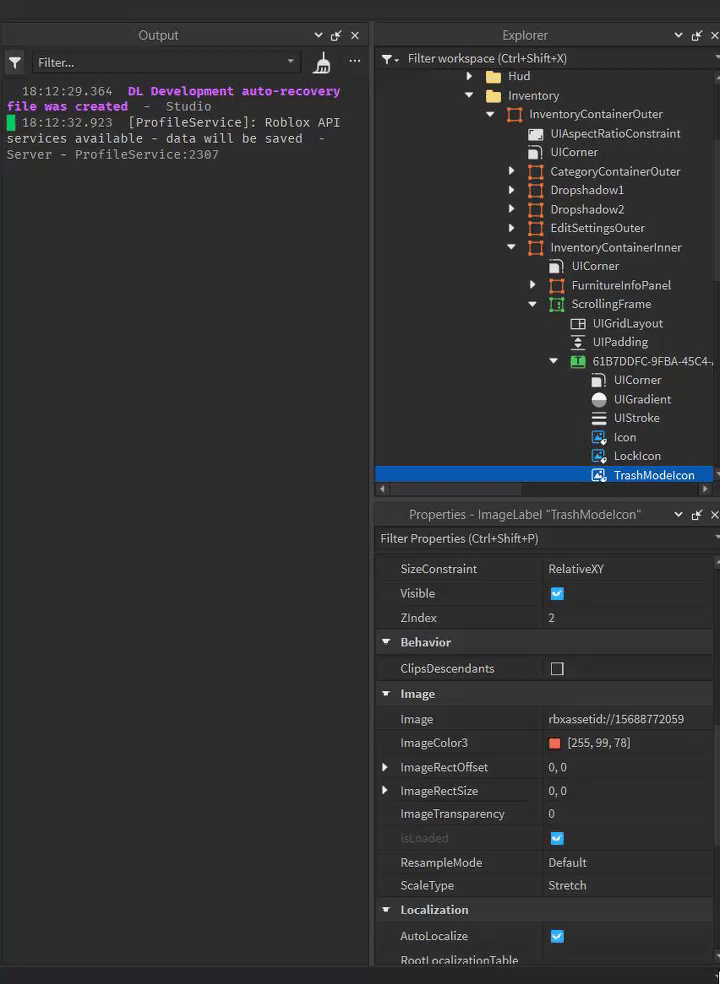The width and height of the screenshot is (720, 984).
Task: Click the UIStroke icon
Action: (x=599, y=419)
